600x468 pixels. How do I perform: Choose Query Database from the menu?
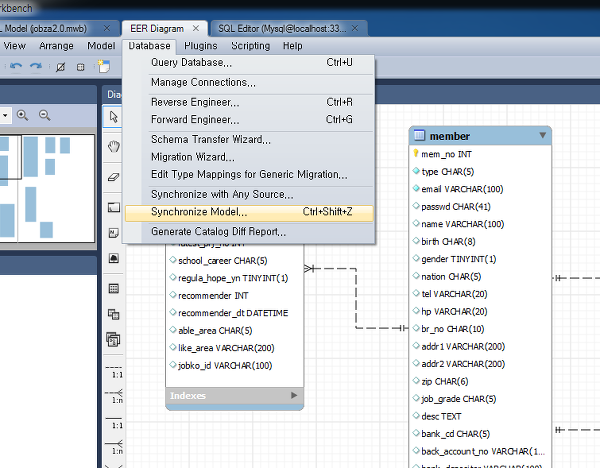(249, 62)
